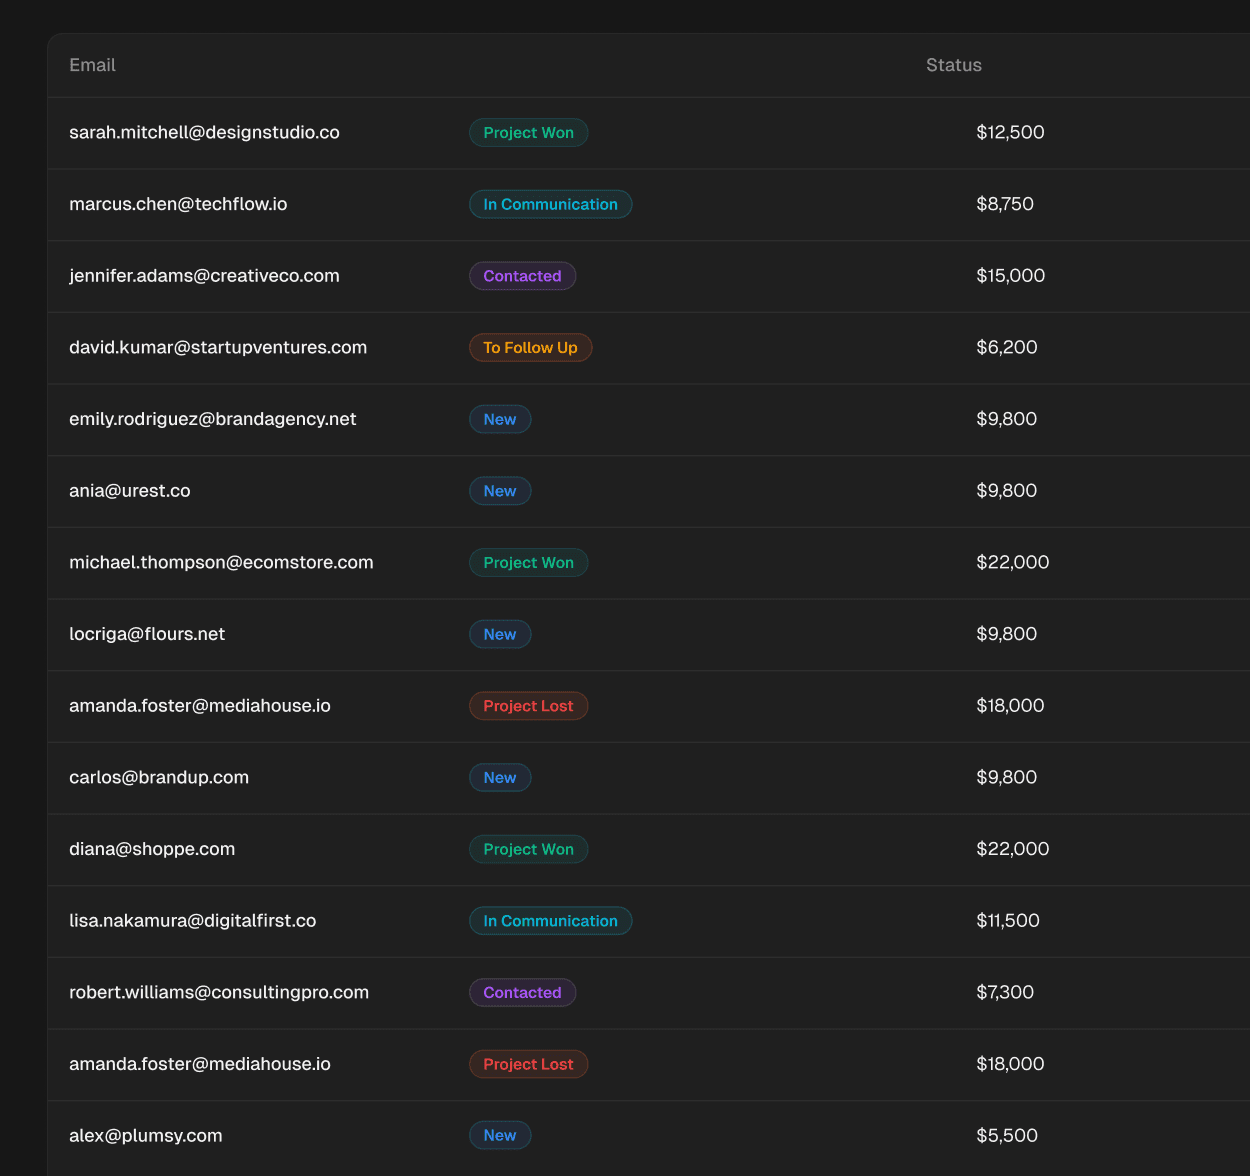Open the diana@shoppe.com email link

(x=152, y=849)
